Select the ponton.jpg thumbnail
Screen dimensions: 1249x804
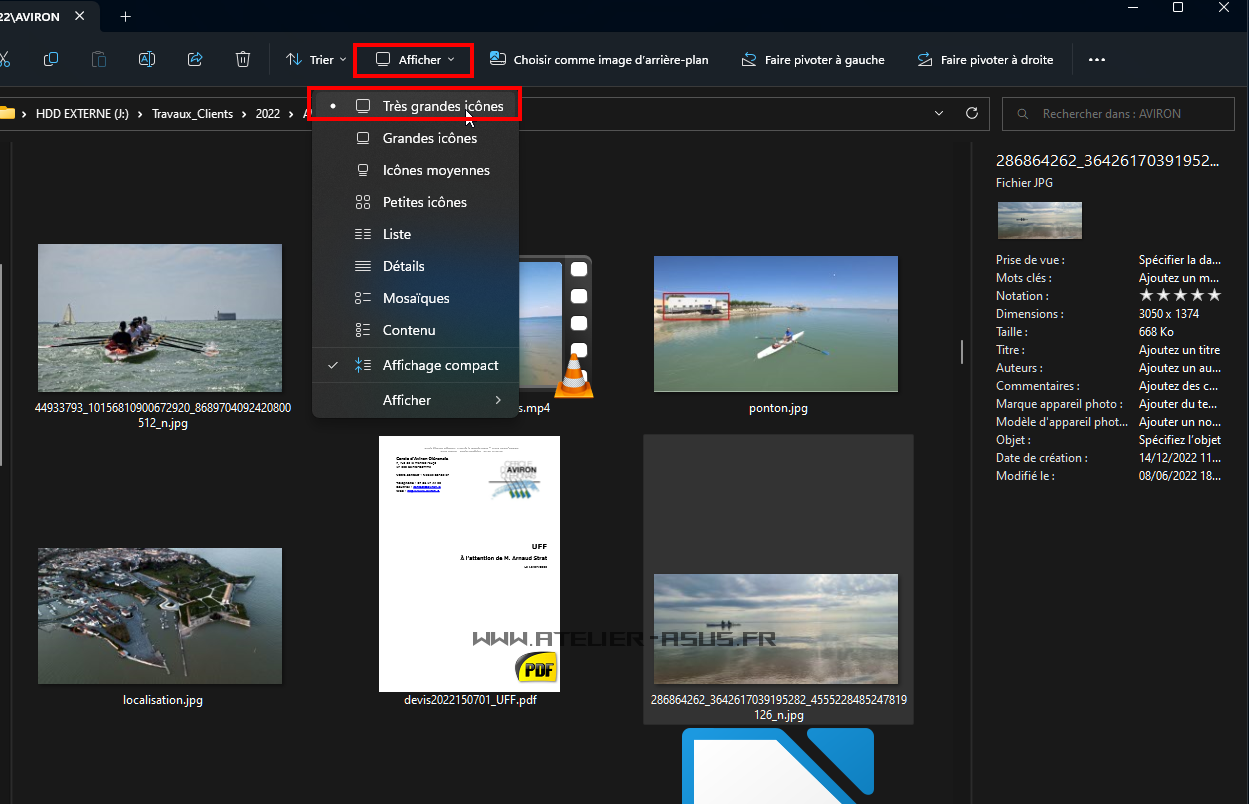coord(775,324)
